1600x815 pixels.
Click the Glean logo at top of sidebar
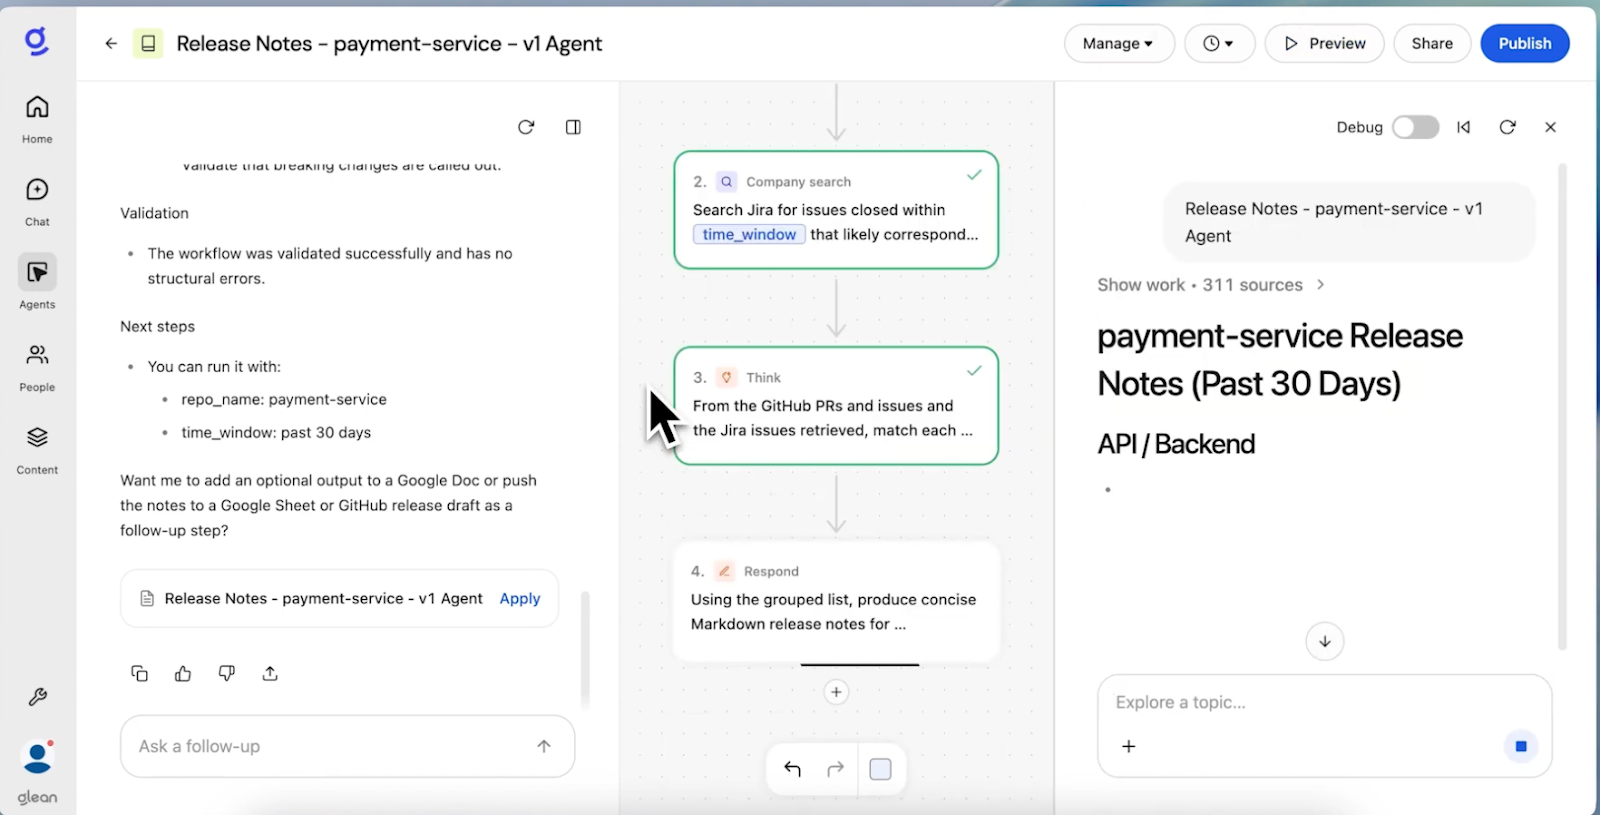(x=37, y=41)
